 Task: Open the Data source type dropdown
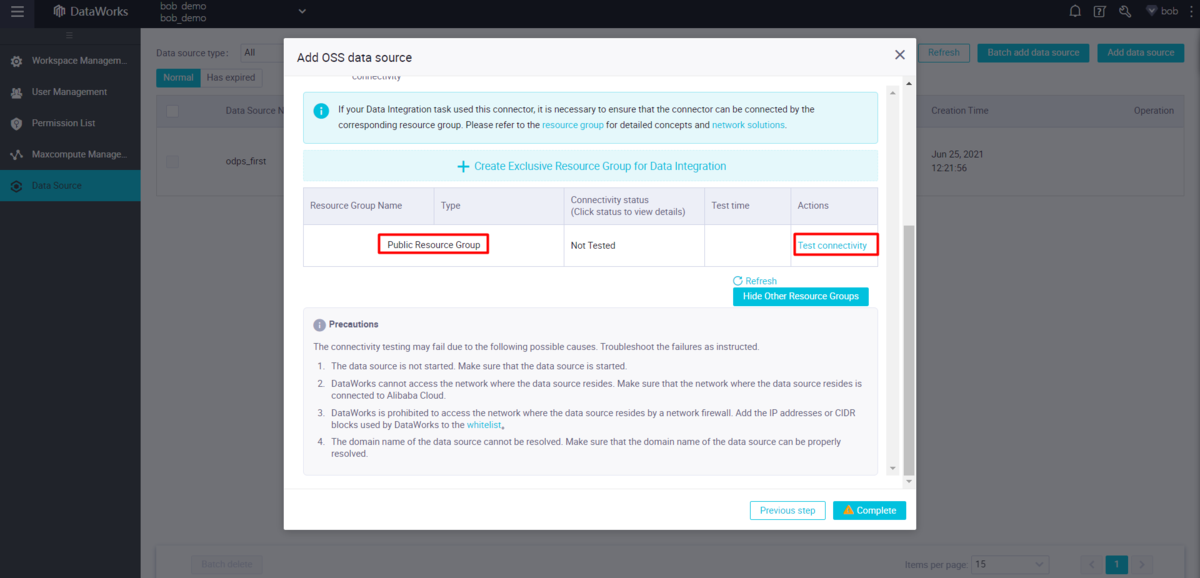click(262, 52)
